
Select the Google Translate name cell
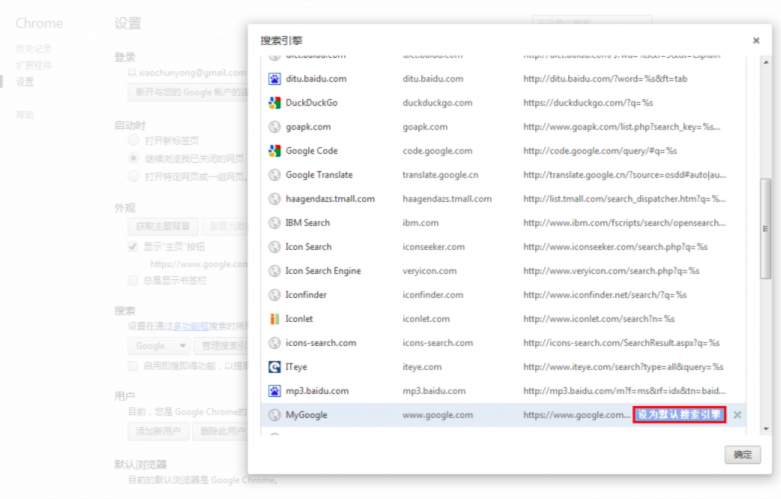pyautogui.click(x=319, y=175)
